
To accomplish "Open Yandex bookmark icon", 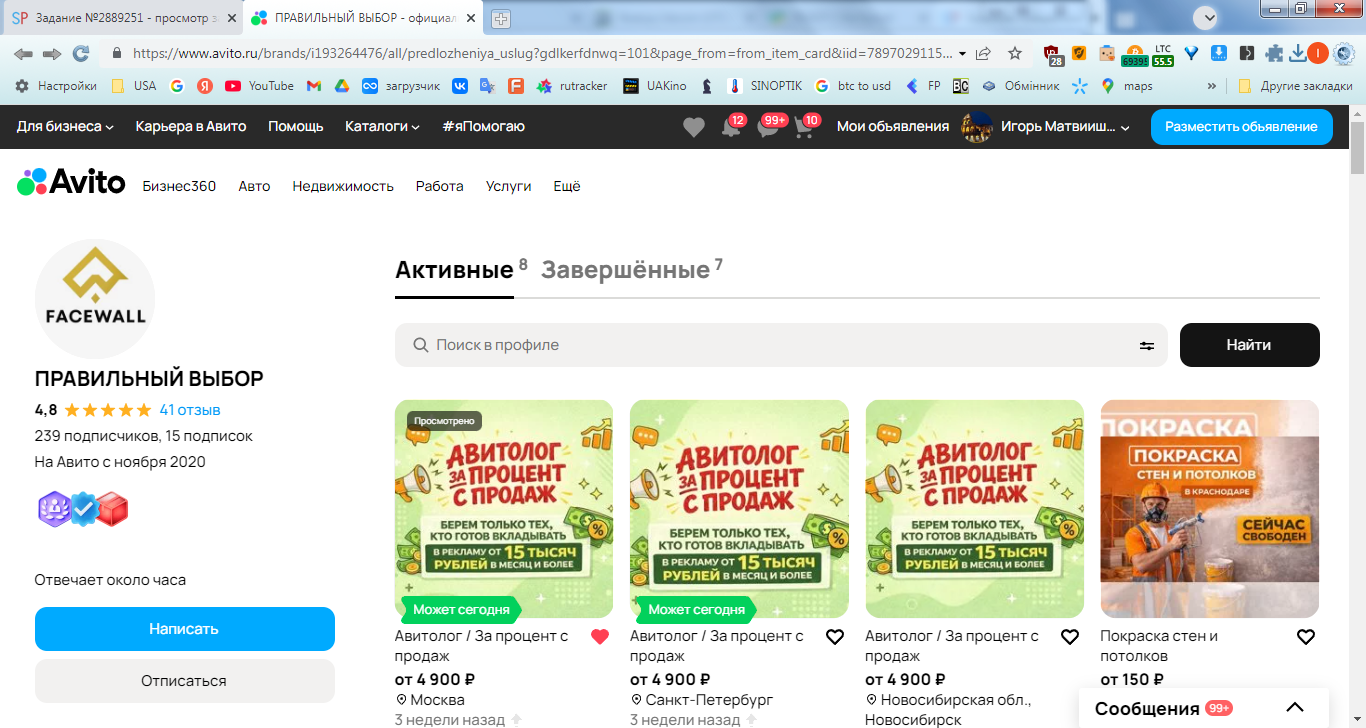I will [204, 86].
